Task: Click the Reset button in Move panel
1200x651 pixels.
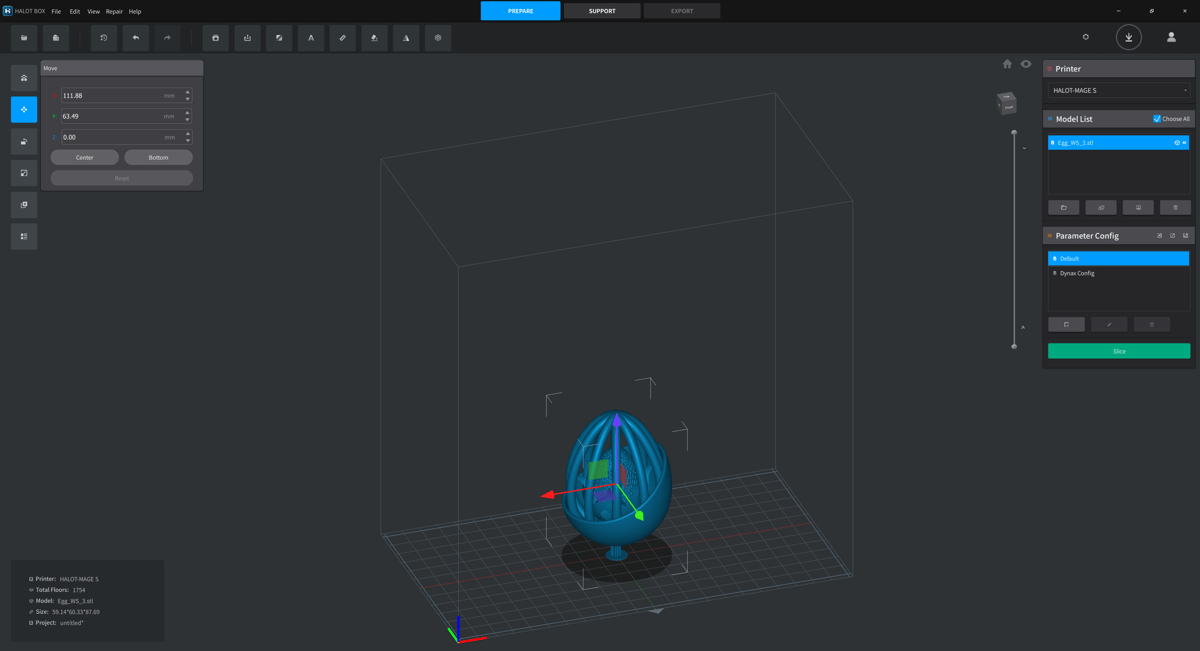Action: (122, 178)
